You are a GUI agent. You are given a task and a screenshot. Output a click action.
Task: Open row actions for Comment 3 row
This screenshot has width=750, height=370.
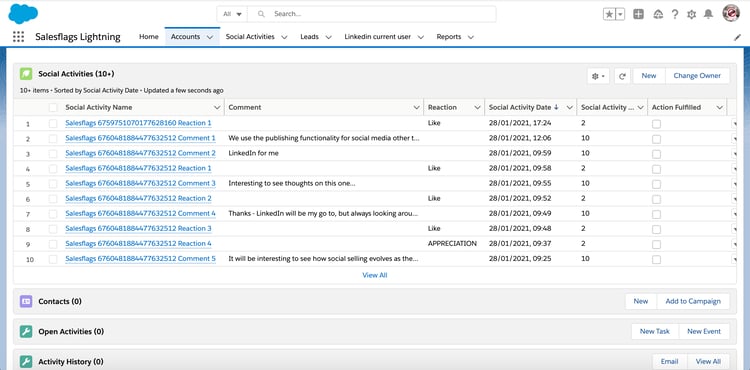[x=734, y=184]
